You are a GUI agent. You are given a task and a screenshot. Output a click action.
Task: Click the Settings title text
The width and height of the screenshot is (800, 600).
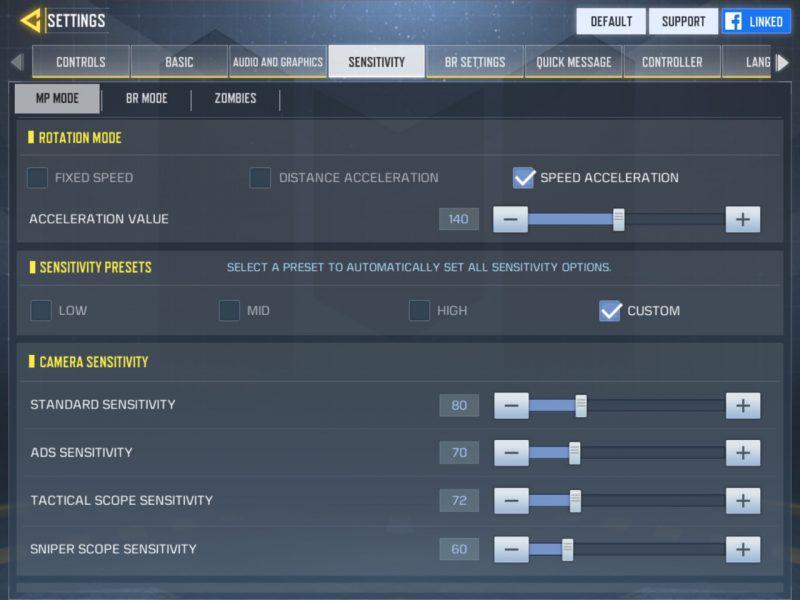[x=77, y=21]
